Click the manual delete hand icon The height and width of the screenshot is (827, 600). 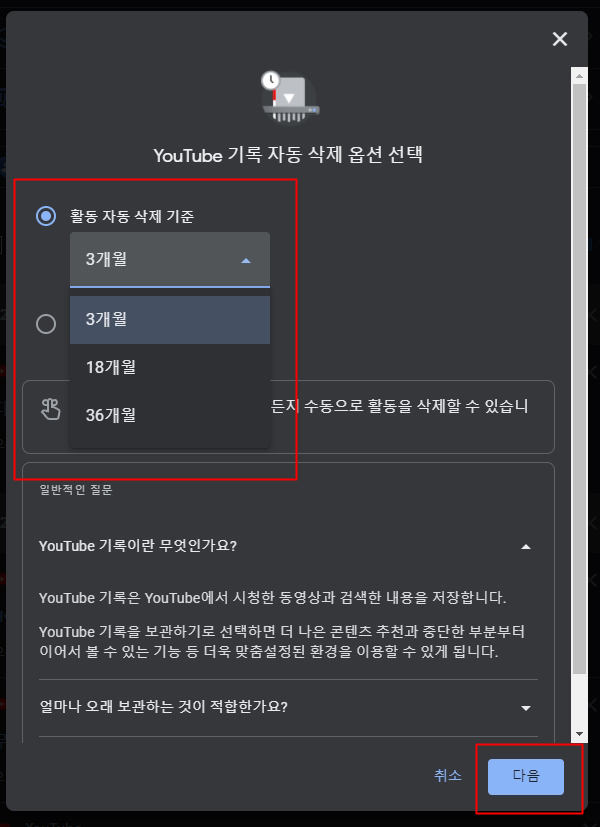[x=51, y=409]
